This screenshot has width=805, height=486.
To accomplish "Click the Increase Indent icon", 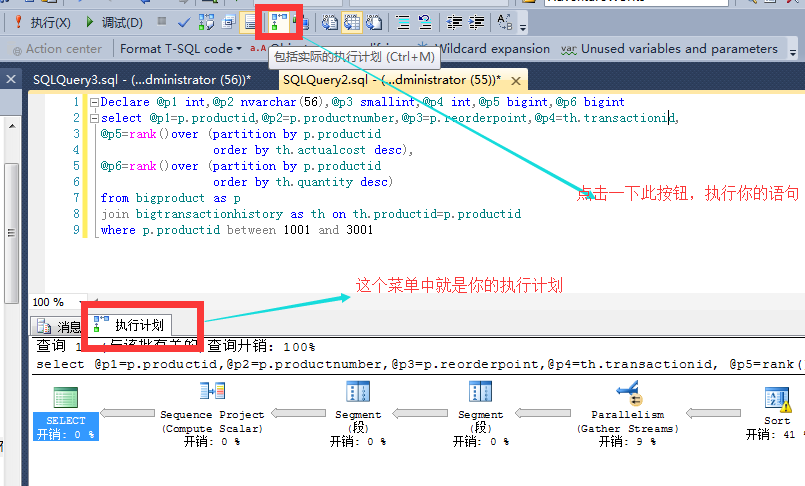I will [476, 22].
